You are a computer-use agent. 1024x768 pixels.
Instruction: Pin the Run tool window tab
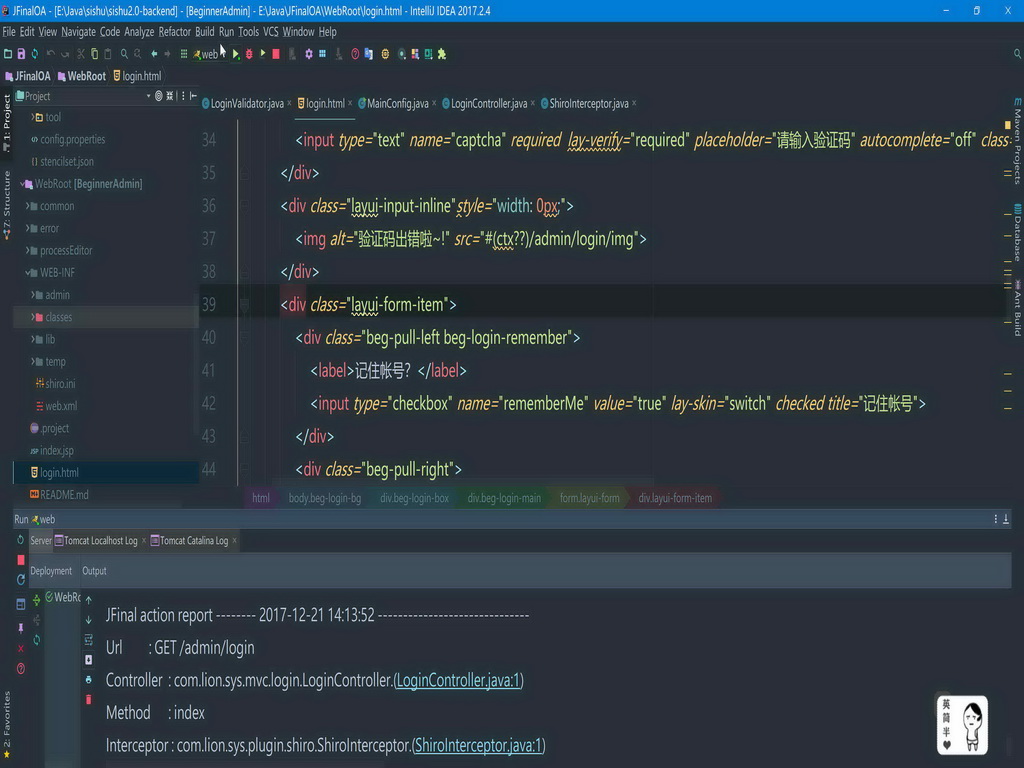tap(21, 628)
